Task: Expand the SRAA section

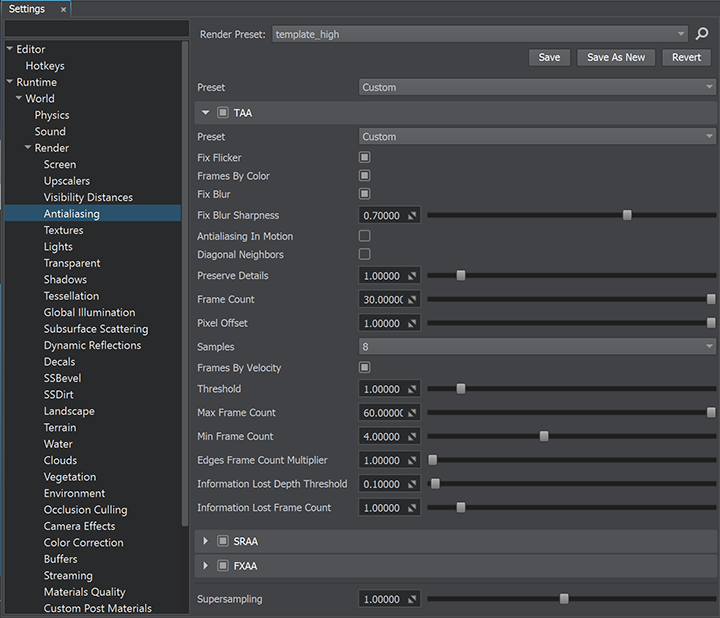Action: (206, 541)
